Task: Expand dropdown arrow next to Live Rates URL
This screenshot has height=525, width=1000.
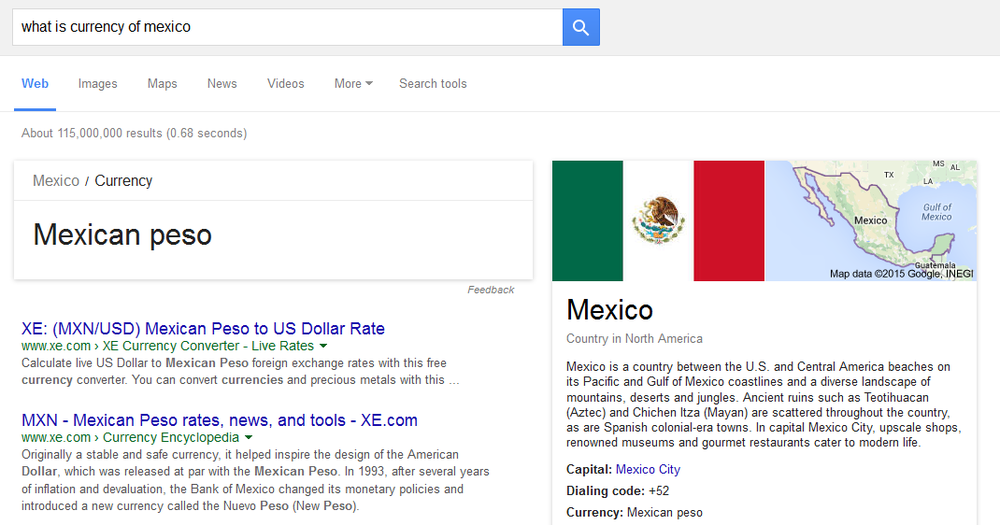Action: (x=323, y=346)
